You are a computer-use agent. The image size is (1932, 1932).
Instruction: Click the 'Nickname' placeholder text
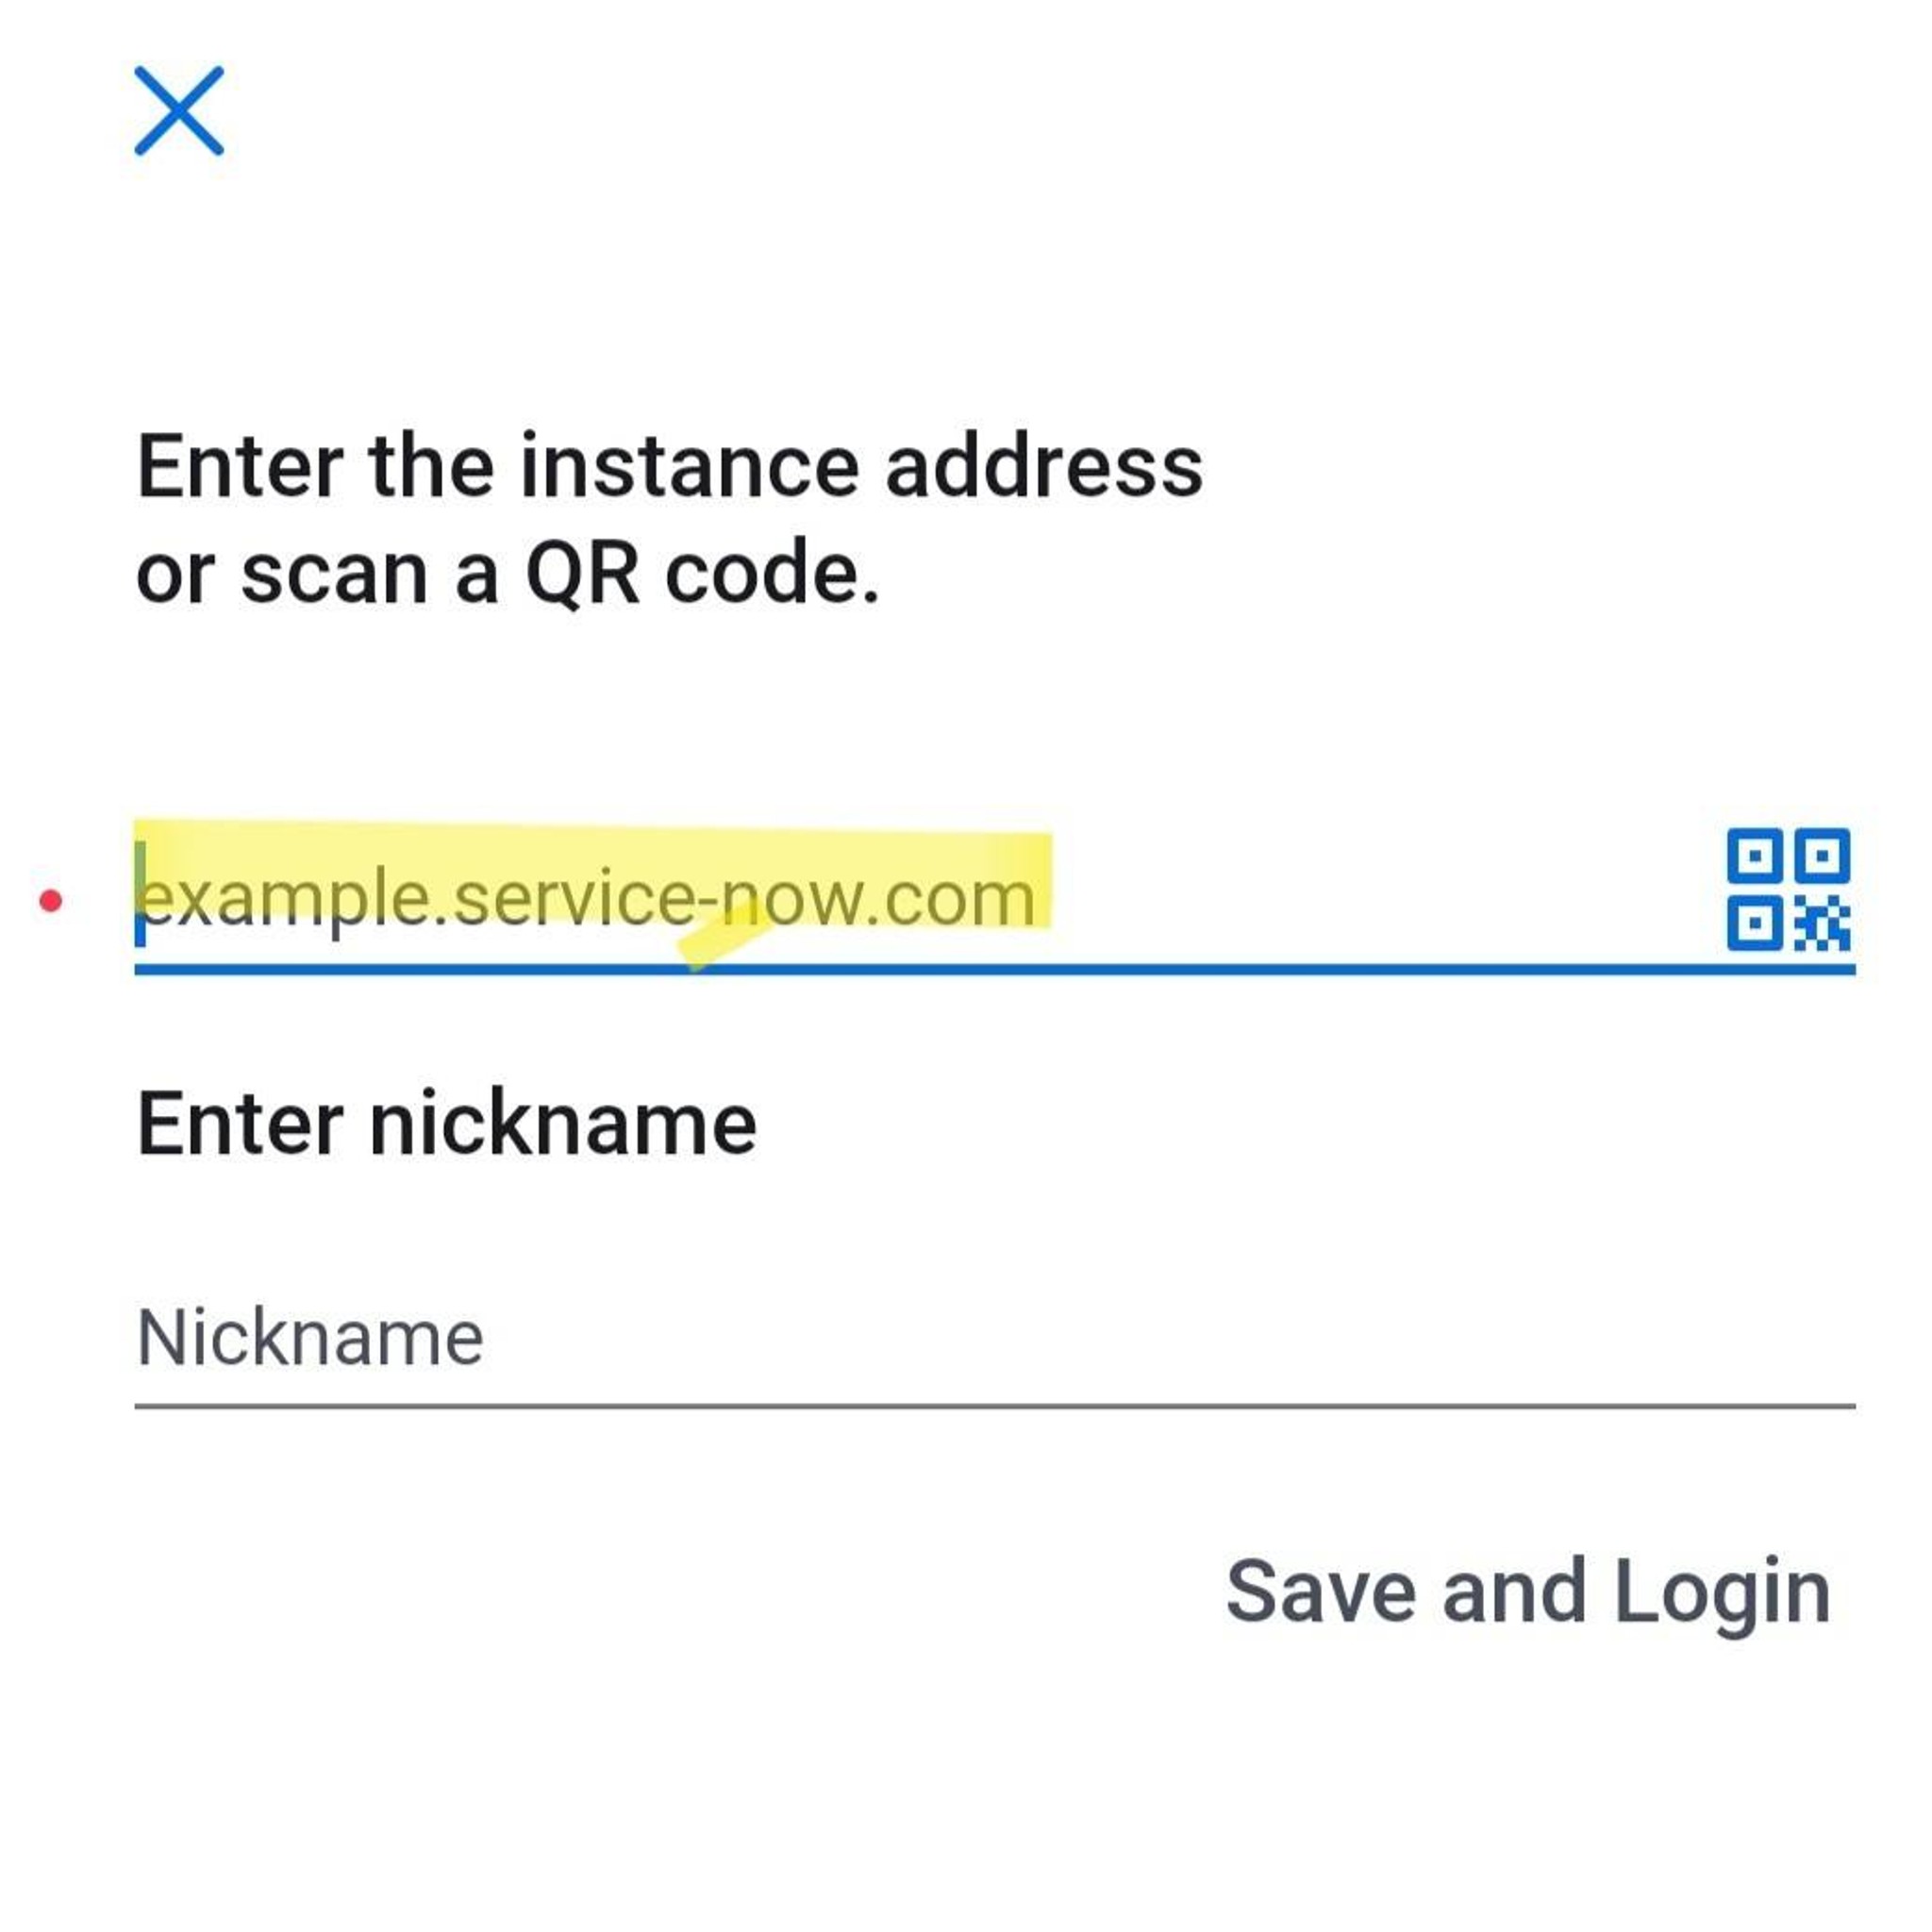pyautogui.click(x=310, y=1337)
